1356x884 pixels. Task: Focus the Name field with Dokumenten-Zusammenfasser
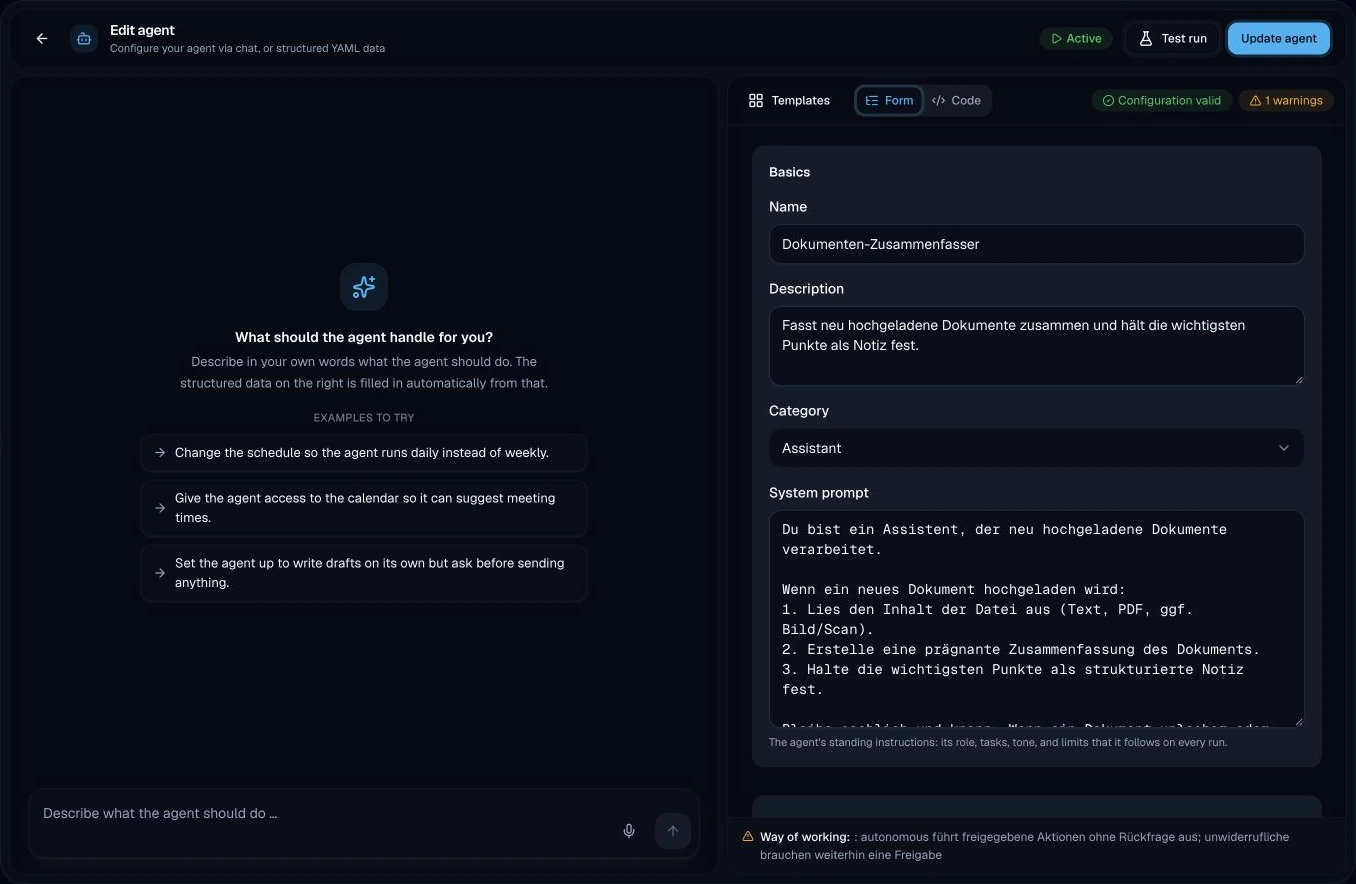(1036, 244)
